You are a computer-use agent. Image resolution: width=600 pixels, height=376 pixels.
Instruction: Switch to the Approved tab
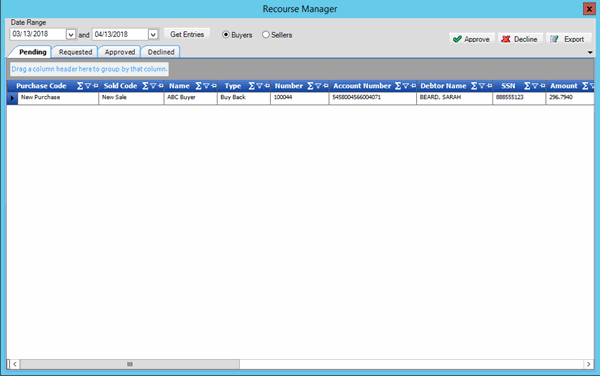coord(120,52)
